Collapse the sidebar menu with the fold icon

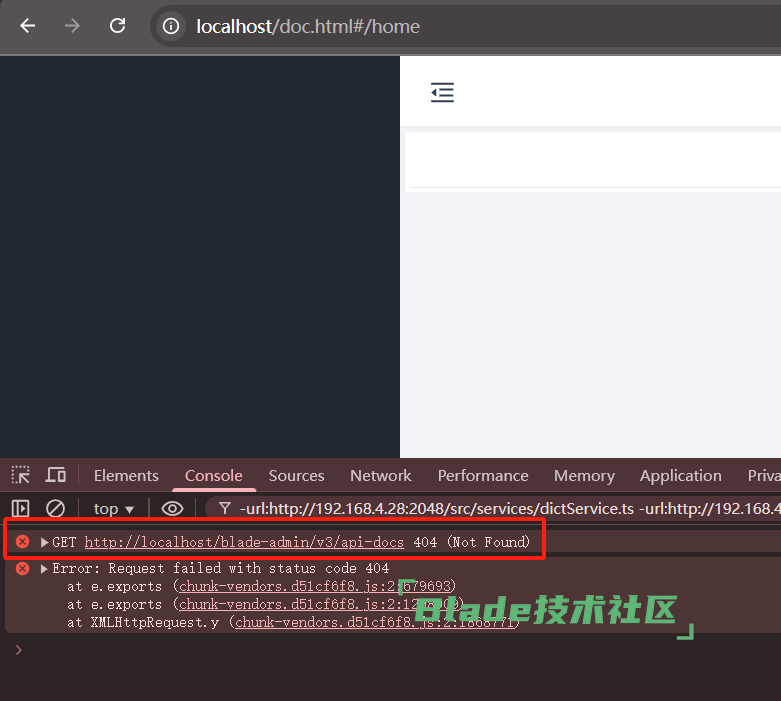442,93
